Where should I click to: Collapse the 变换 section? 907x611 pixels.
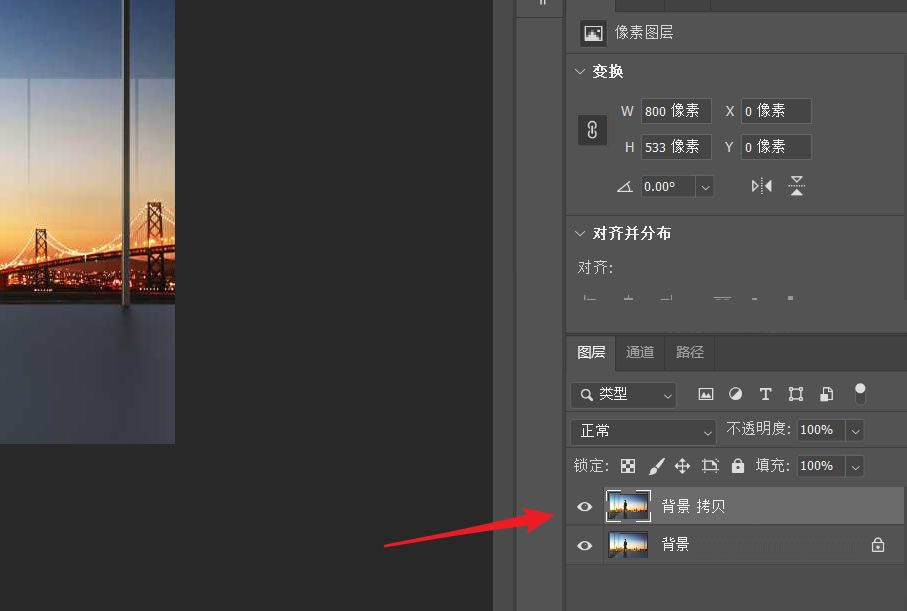580,72
